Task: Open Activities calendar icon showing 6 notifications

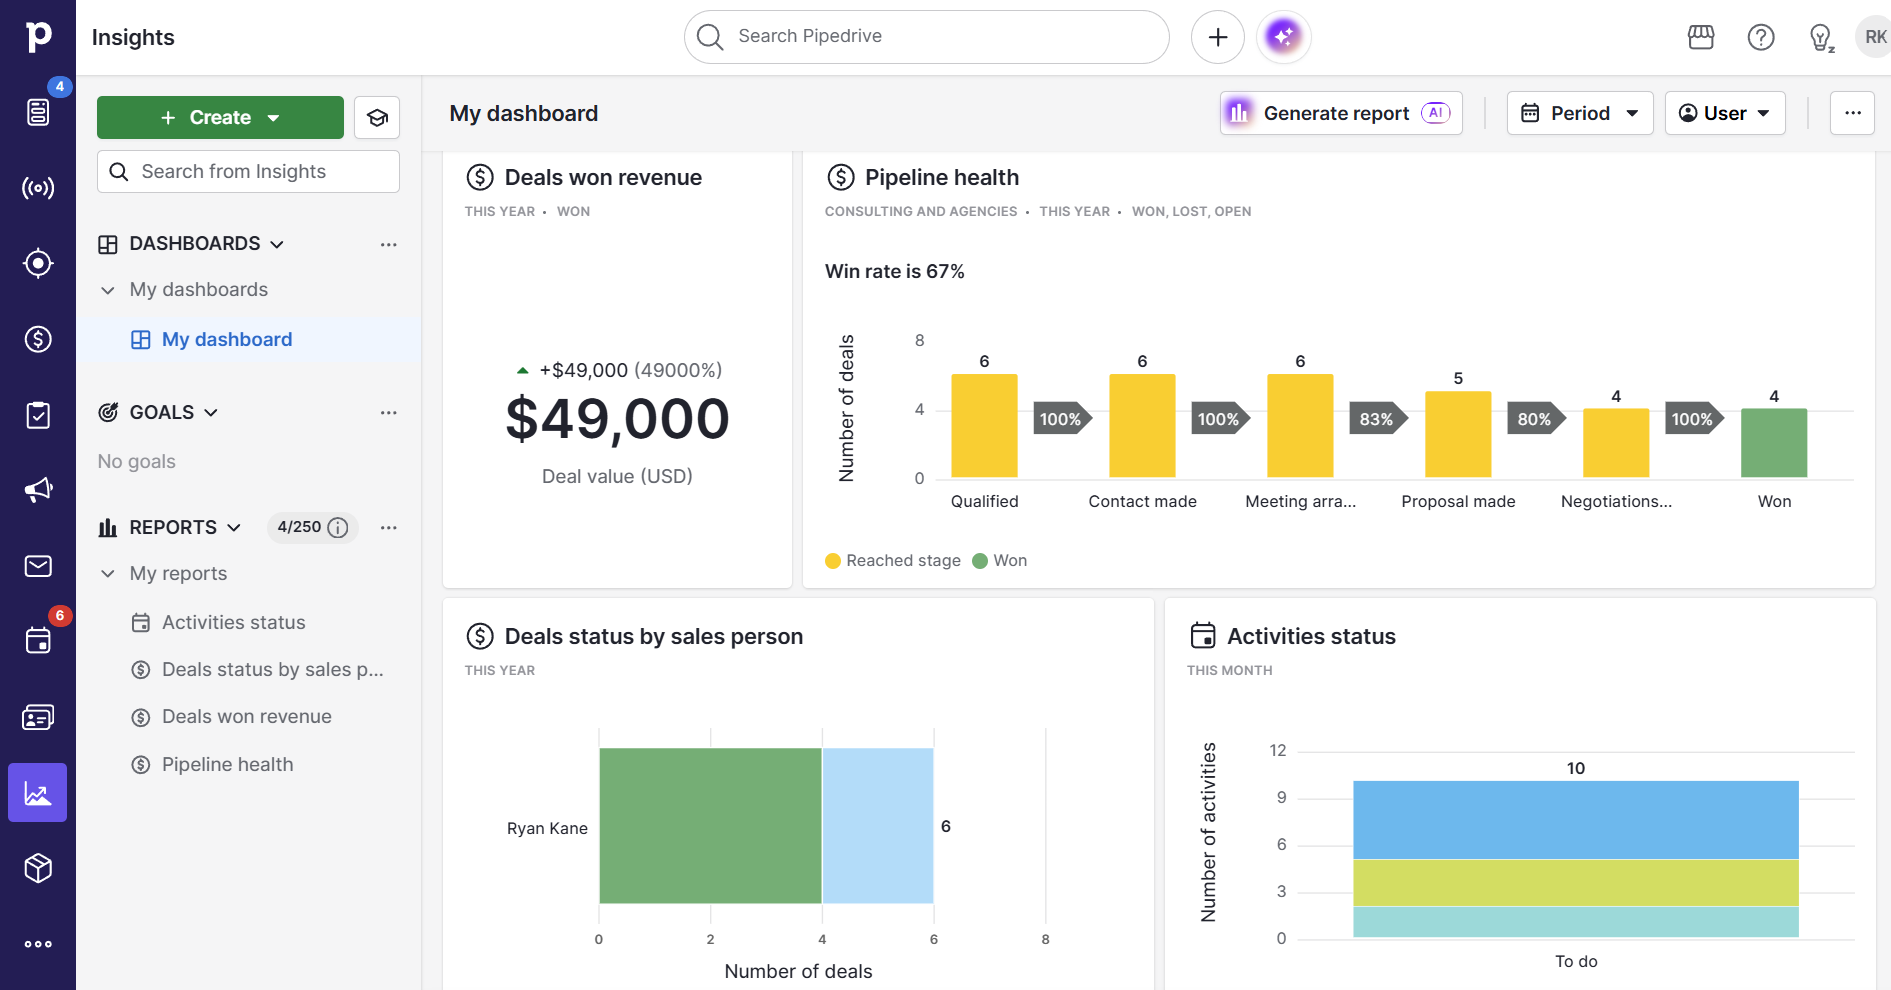Action: tap(38, 640)
